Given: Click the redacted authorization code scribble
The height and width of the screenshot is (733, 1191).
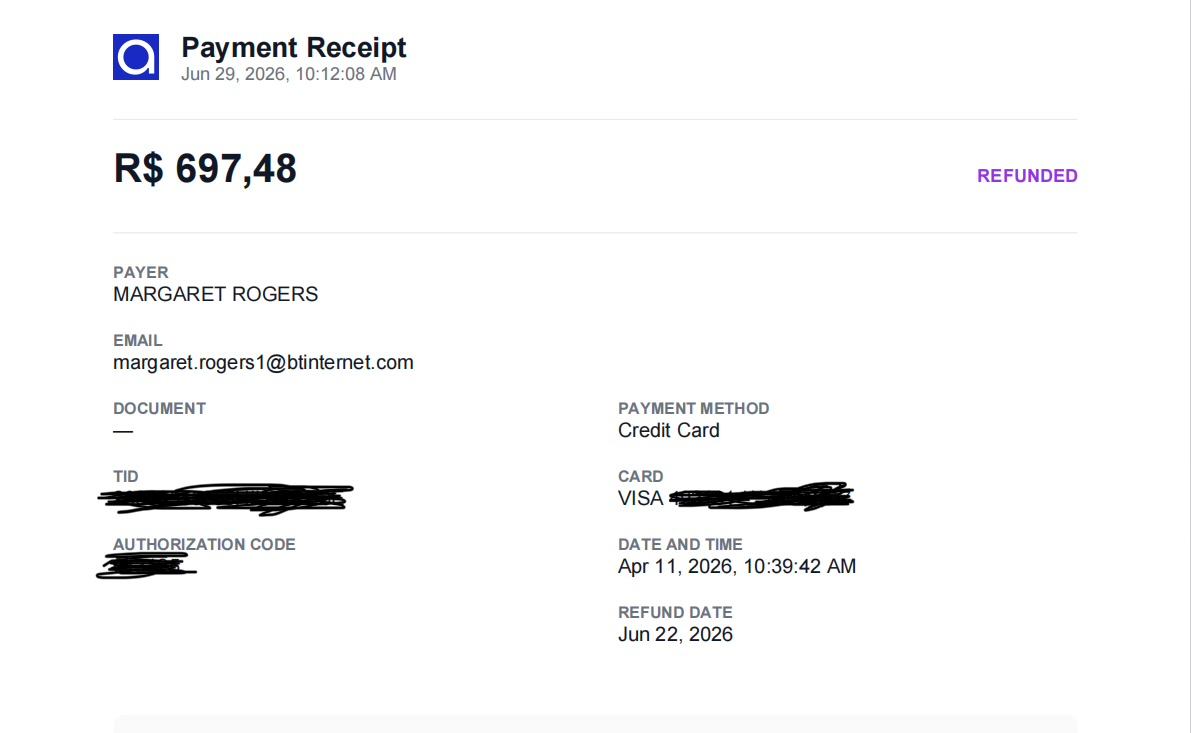Looking at the screenshot, I should point(146,567).
